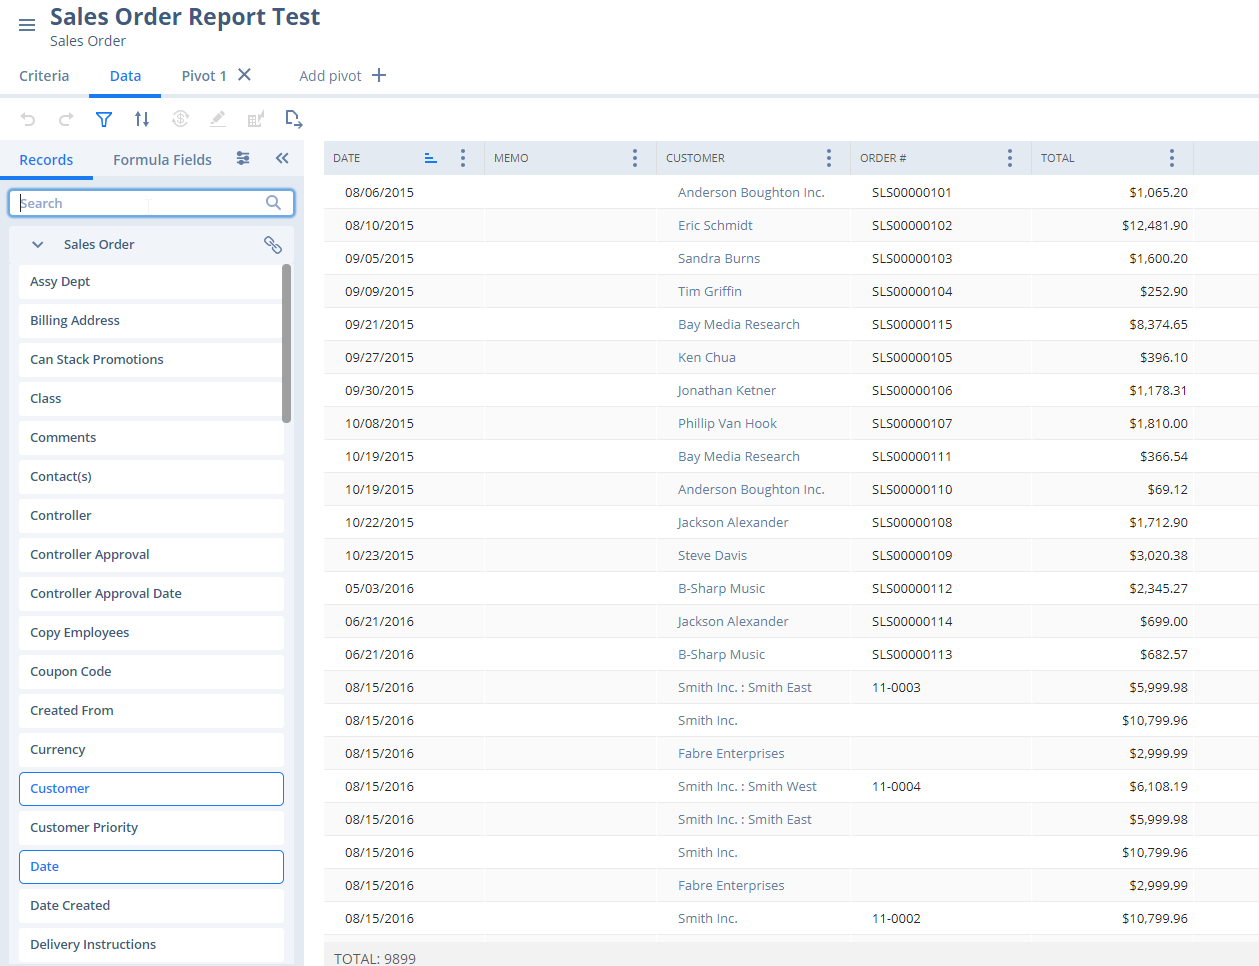Click the highlighter pencil icon
Screen dimensions: 1259x966
[x=218, y=119]
